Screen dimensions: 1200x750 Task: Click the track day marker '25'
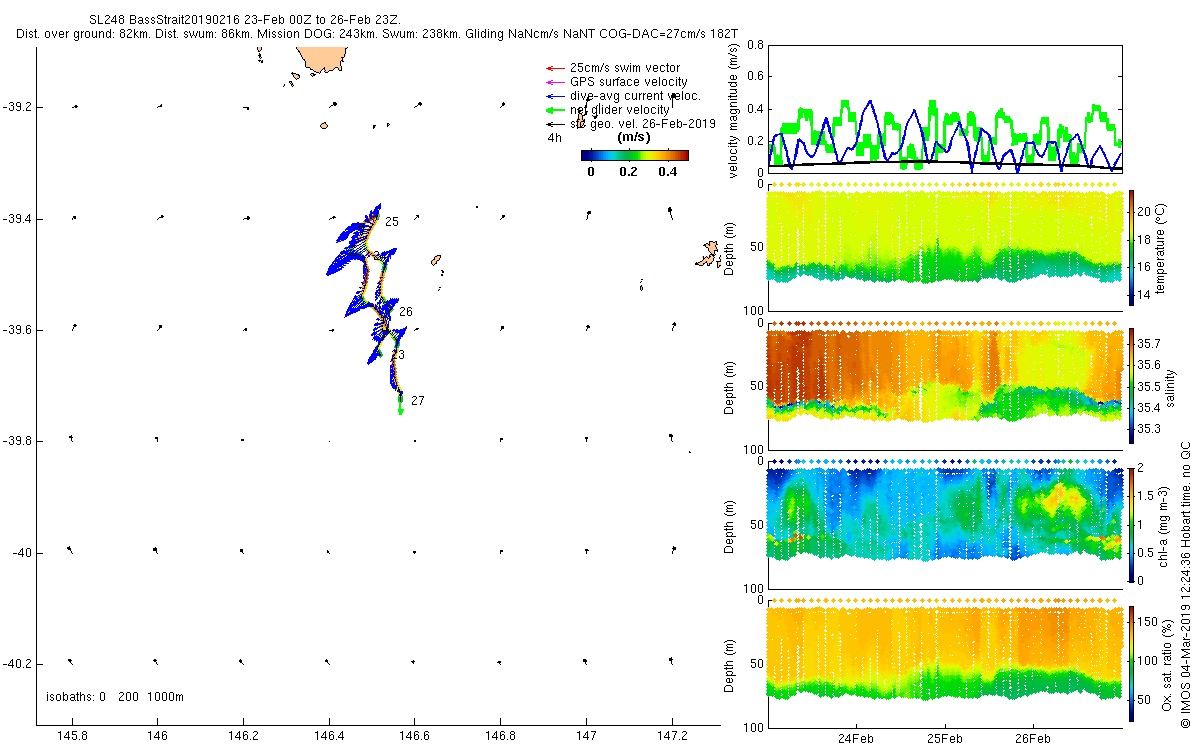point(392,222)
